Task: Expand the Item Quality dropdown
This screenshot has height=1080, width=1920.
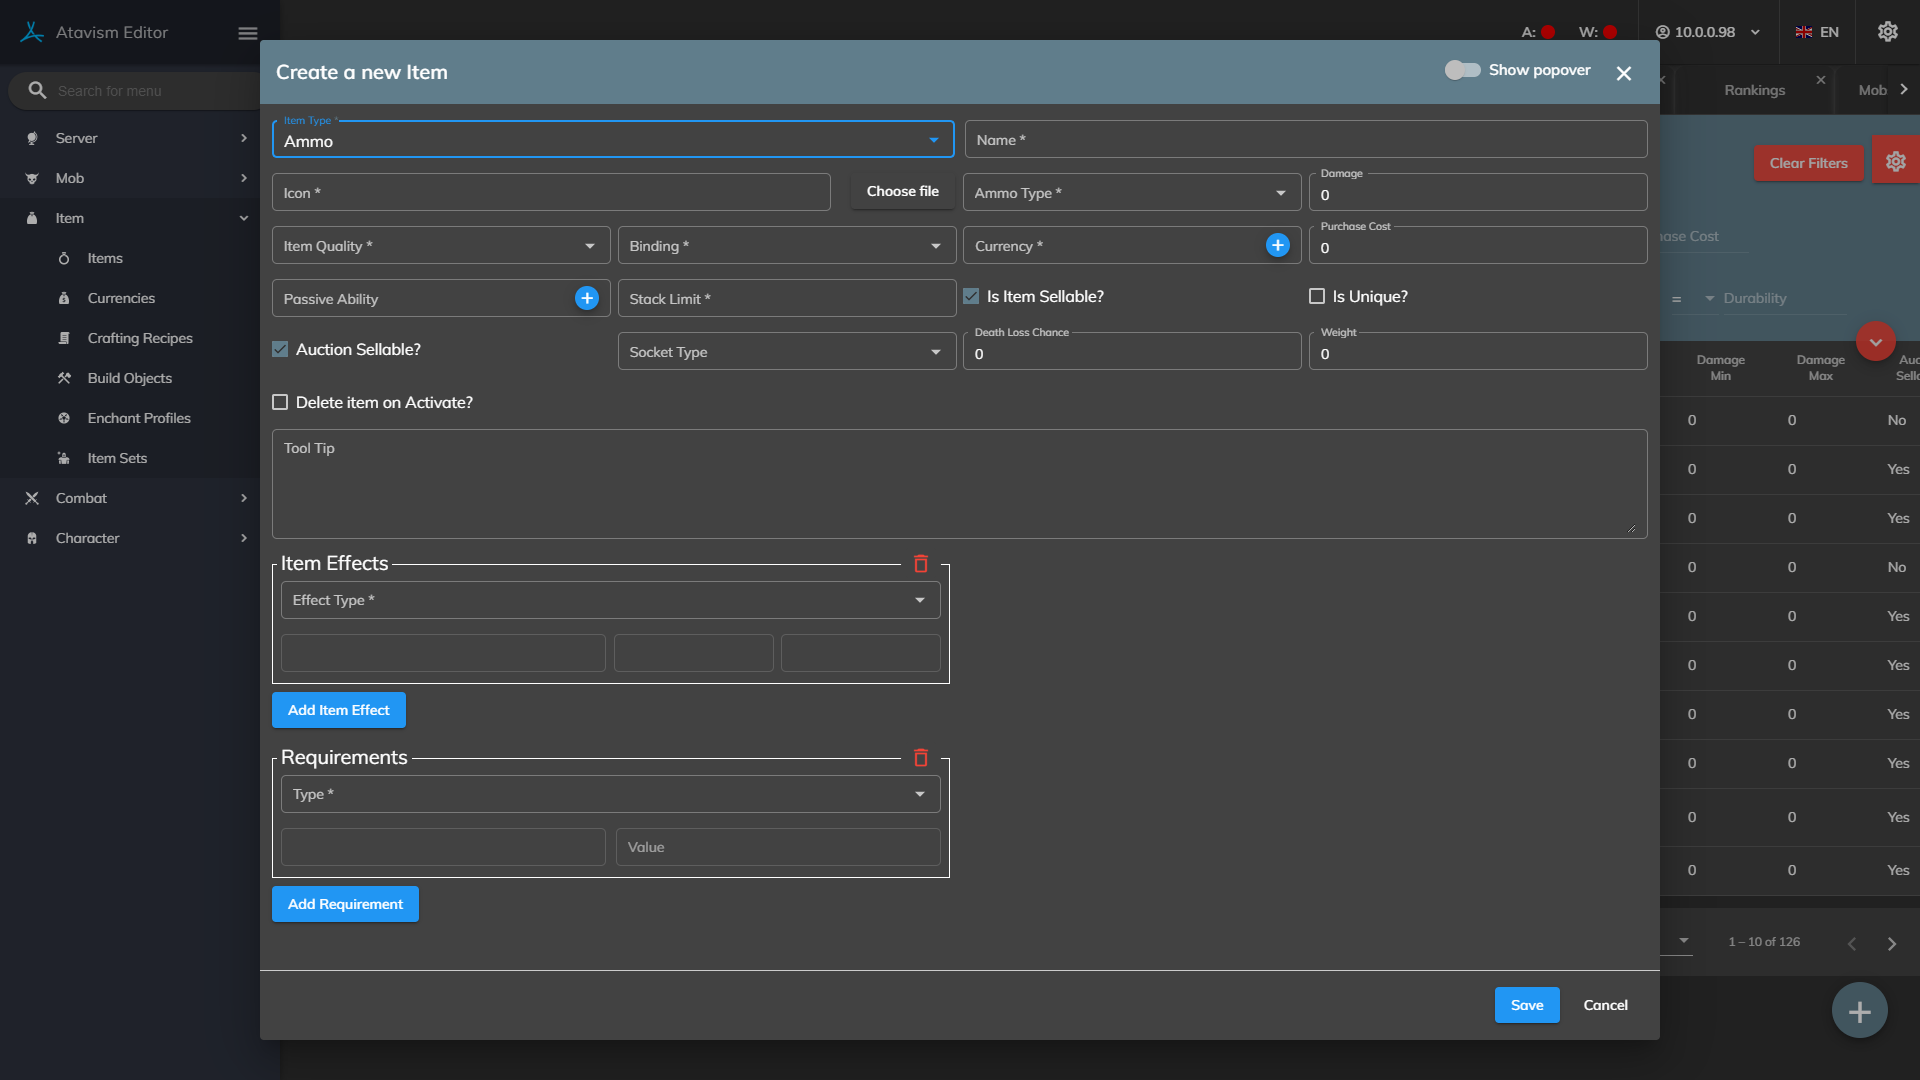Action: click(x=440, y=246)
